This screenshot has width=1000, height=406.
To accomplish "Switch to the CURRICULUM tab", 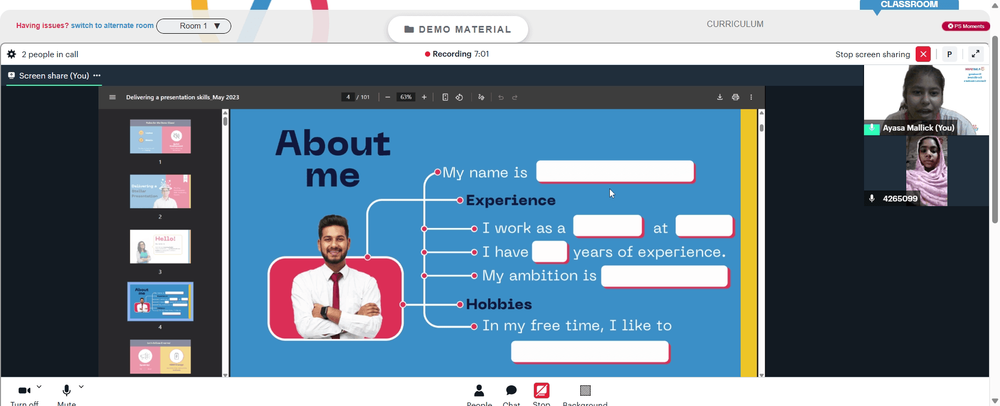I will click(x=735, y=24).
